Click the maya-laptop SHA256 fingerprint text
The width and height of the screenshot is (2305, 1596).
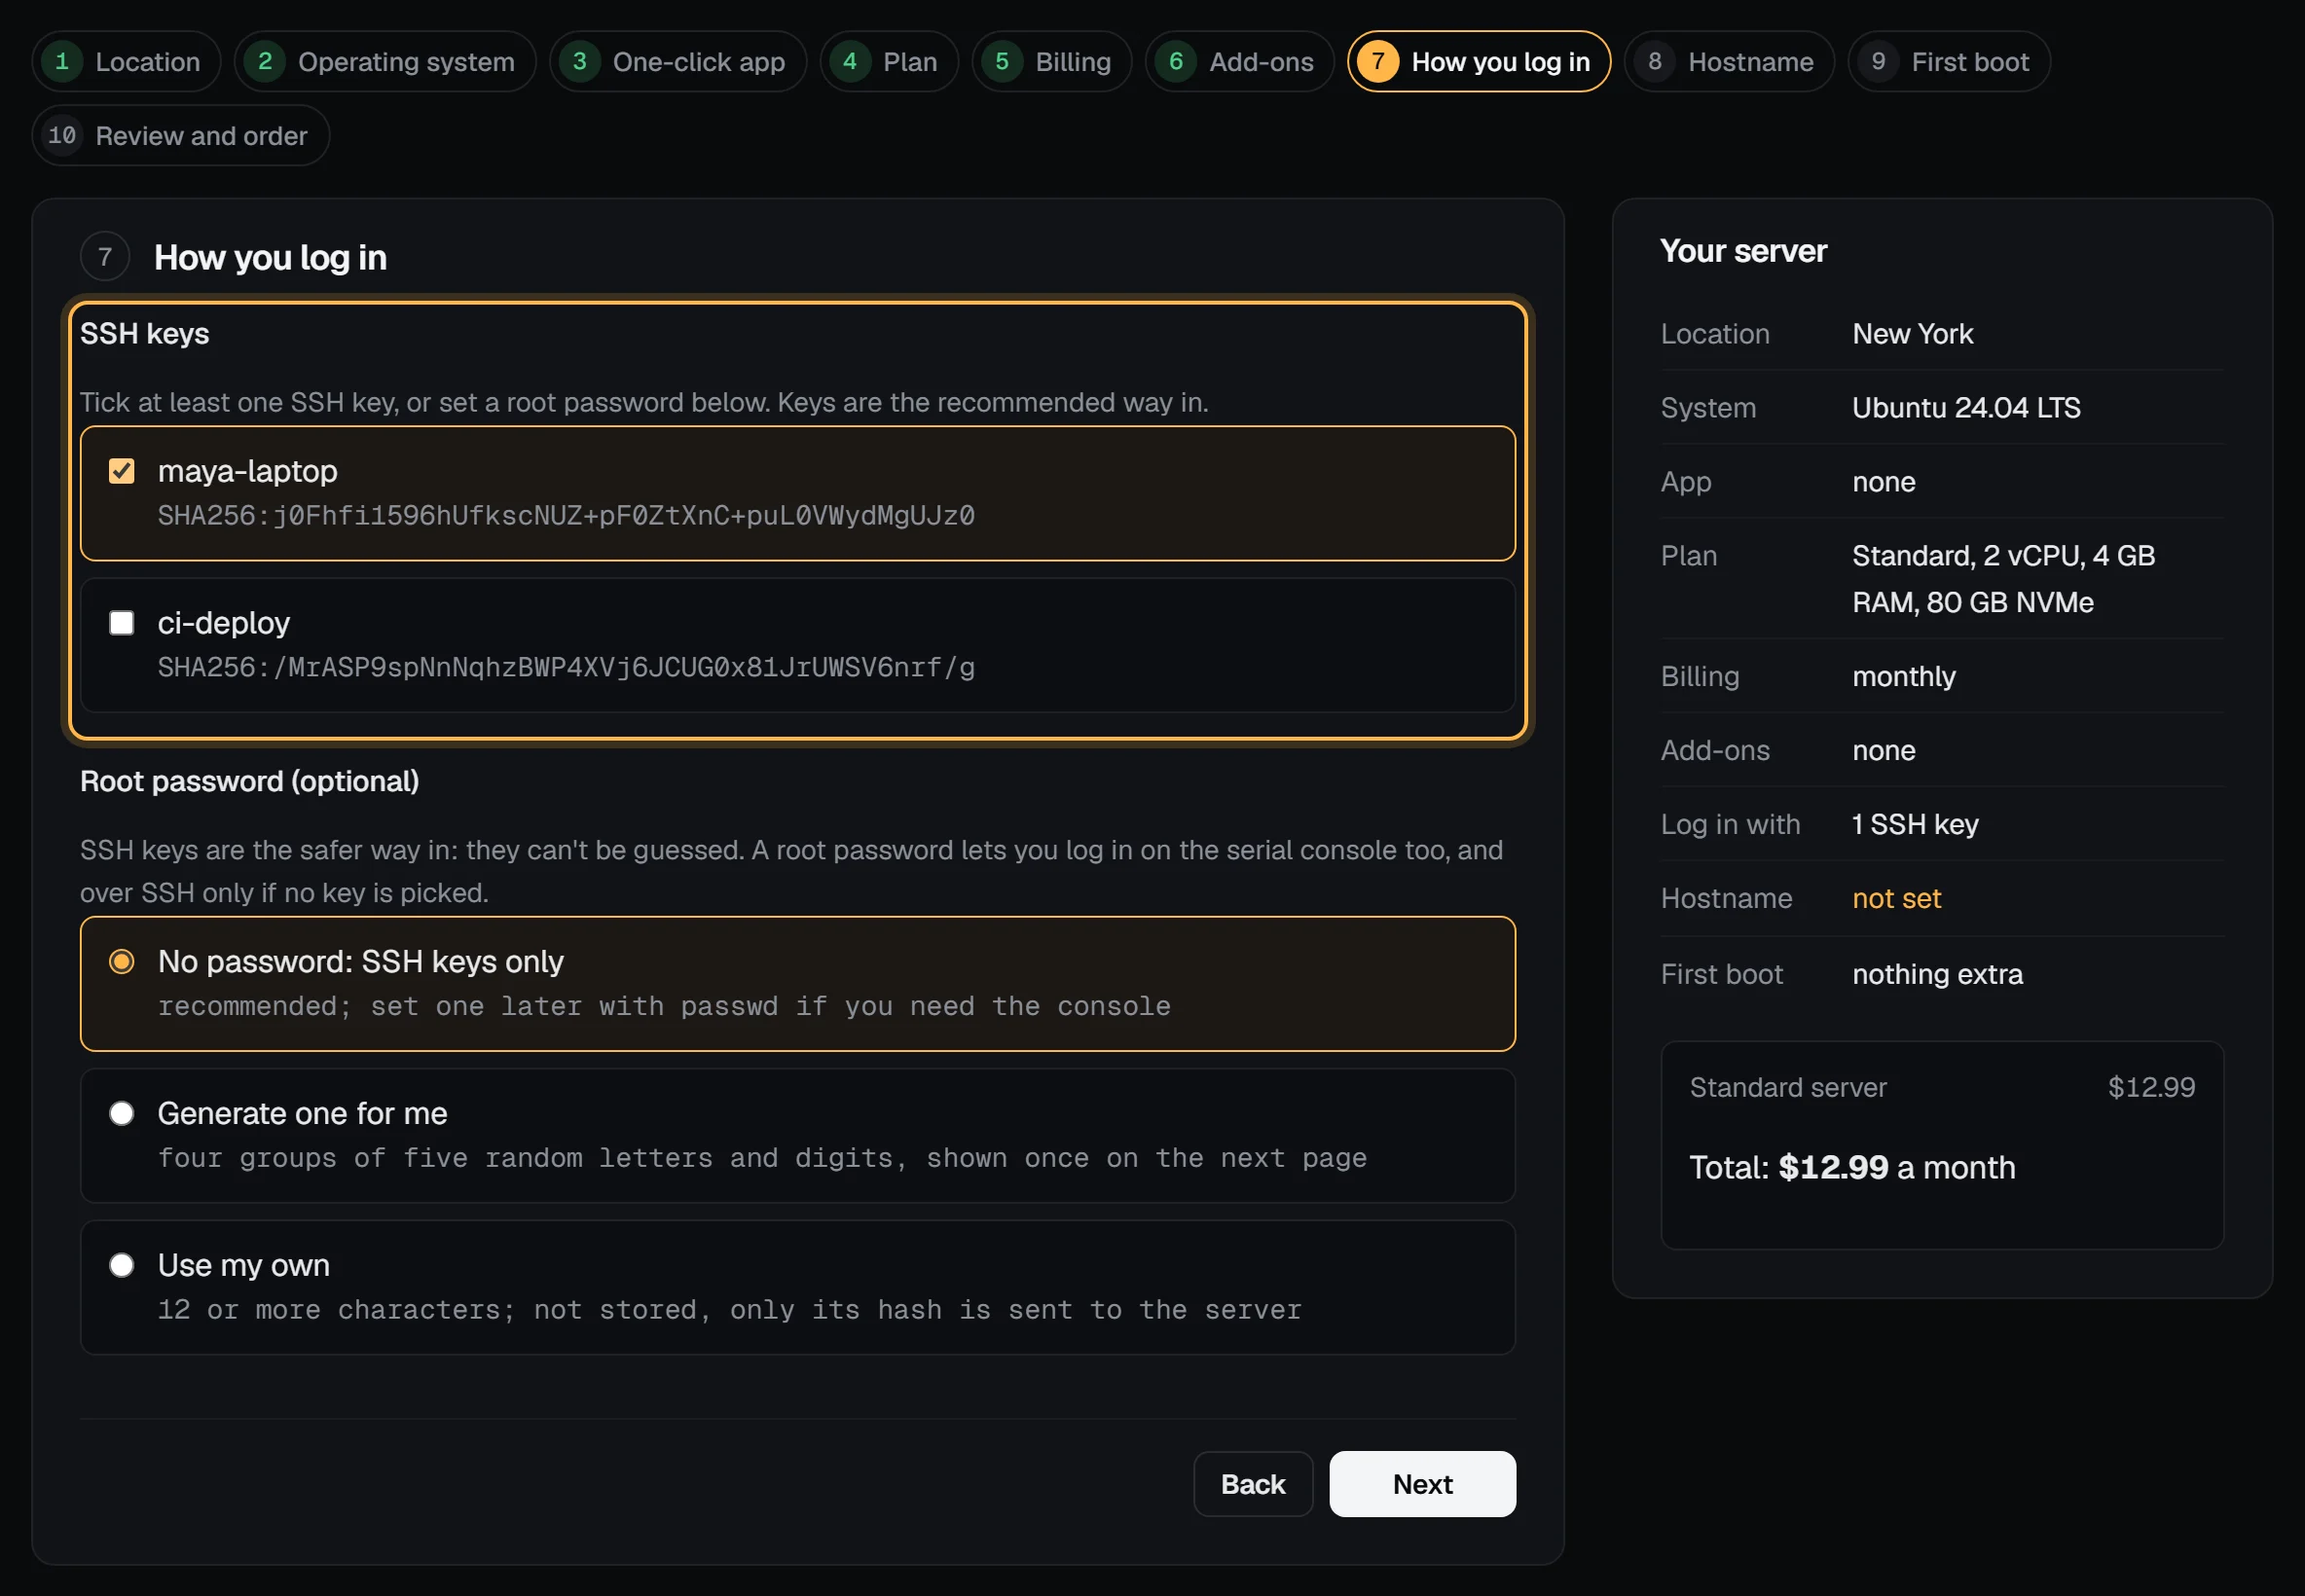[x=566, y=516]
